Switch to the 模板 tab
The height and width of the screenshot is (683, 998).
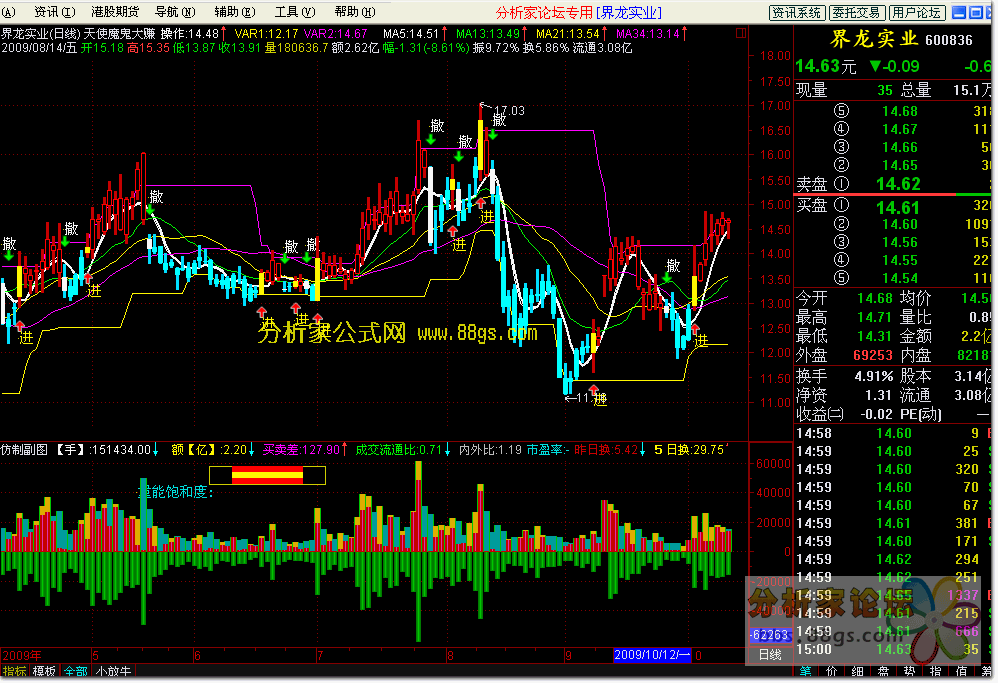(45, 671)
